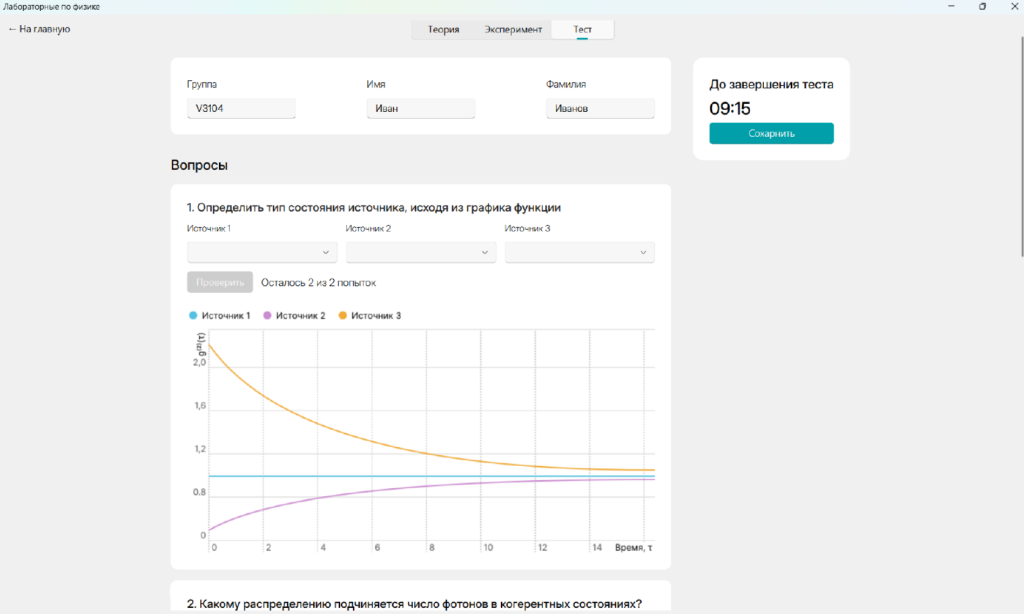Click the Проверить button

(x=219, y=283)
